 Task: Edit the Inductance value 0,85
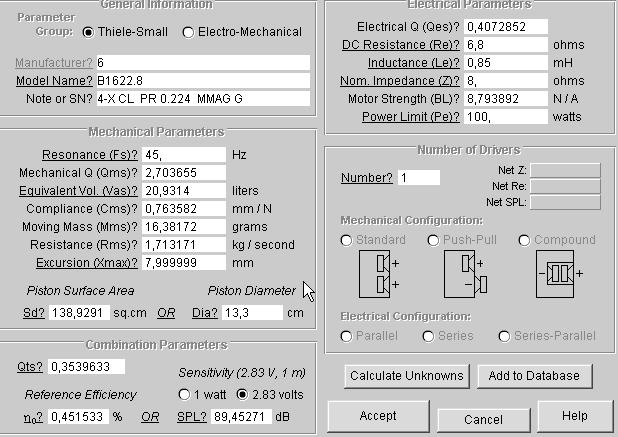(x=506, y=63)
